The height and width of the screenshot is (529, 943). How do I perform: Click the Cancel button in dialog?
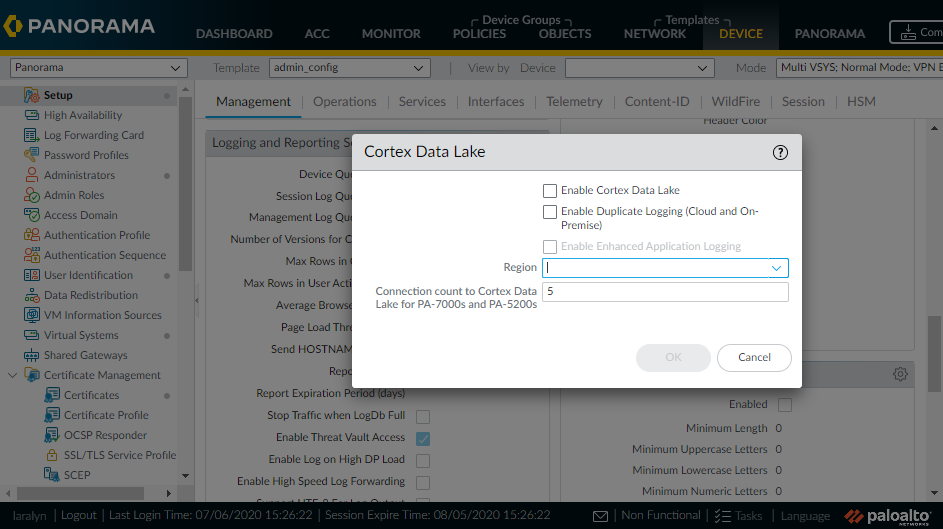(754, 357)
